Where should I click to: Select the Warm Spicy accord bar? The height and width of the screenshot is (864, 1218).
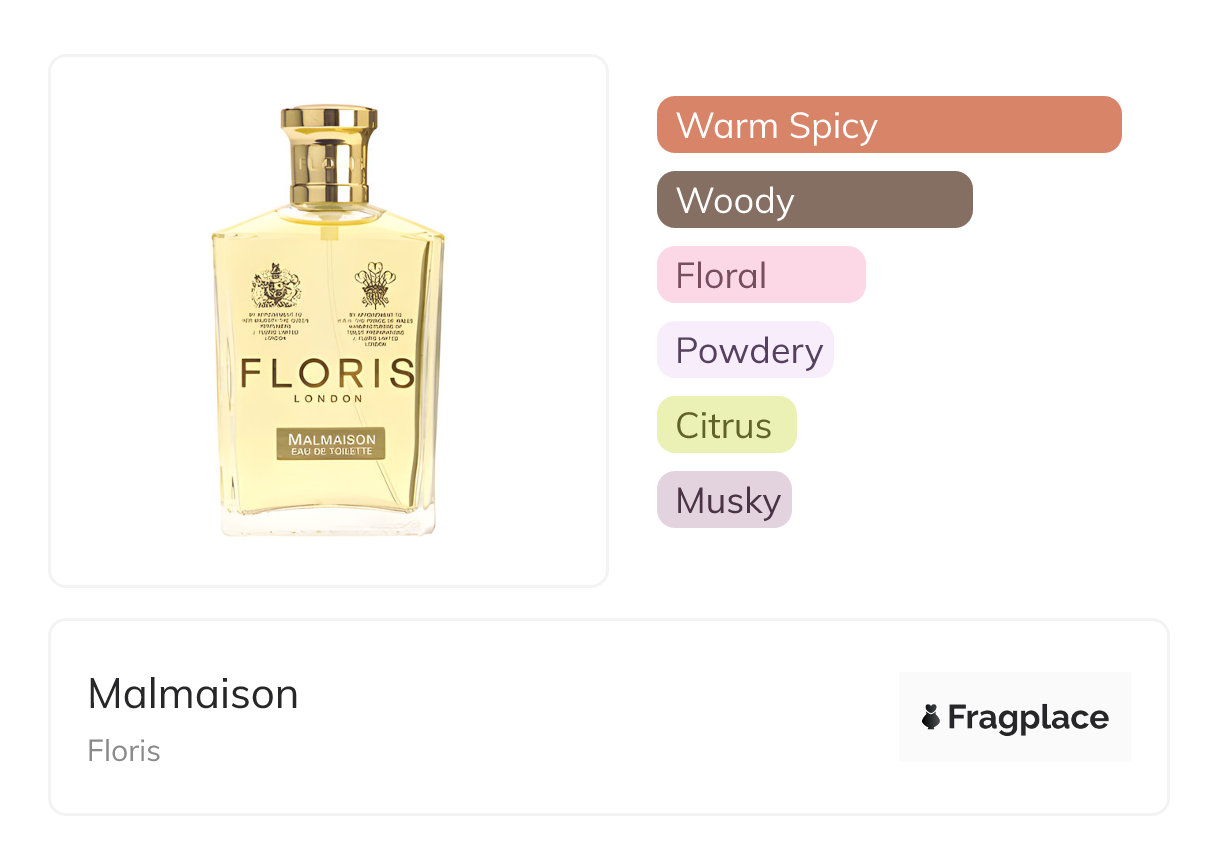(x=888, y=125)
